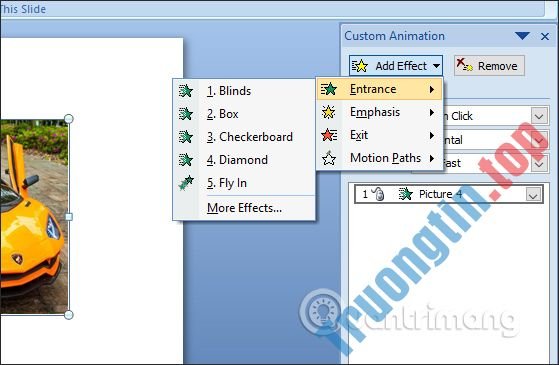Click the bottom-right resize handle of picture
This screenshot has width=559, height=365.
69,315
